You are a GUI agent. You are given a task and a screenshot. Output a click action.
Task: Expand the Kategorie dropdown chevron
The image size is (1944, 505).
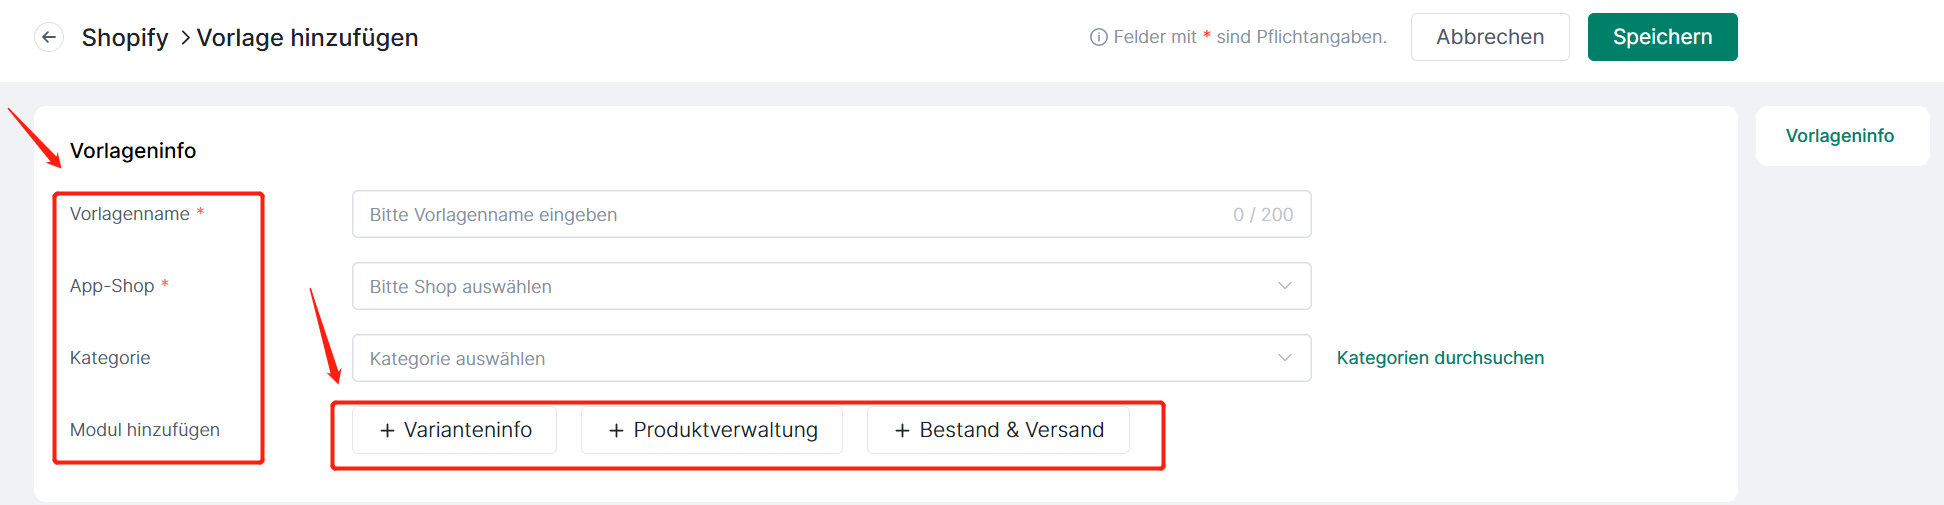pyautogui.click(x=1285, y=358)
